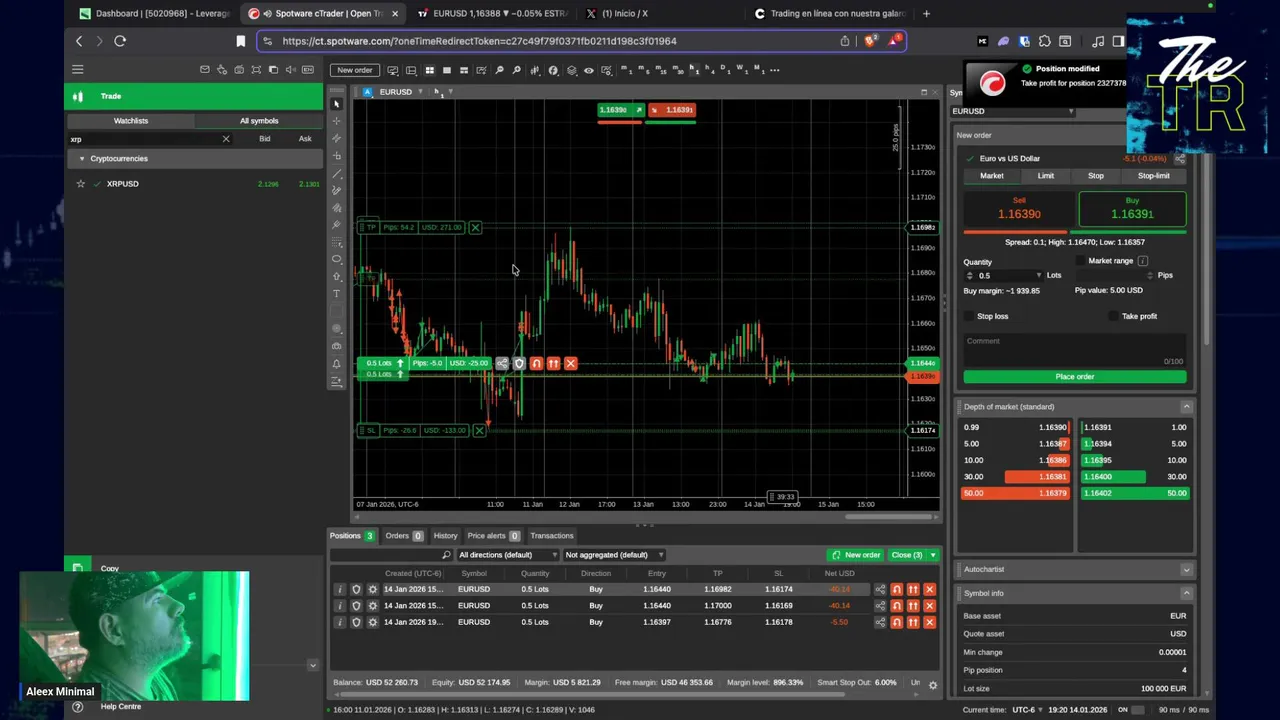
Task: Click New order in positions panel
Action: tap(856, 555)
